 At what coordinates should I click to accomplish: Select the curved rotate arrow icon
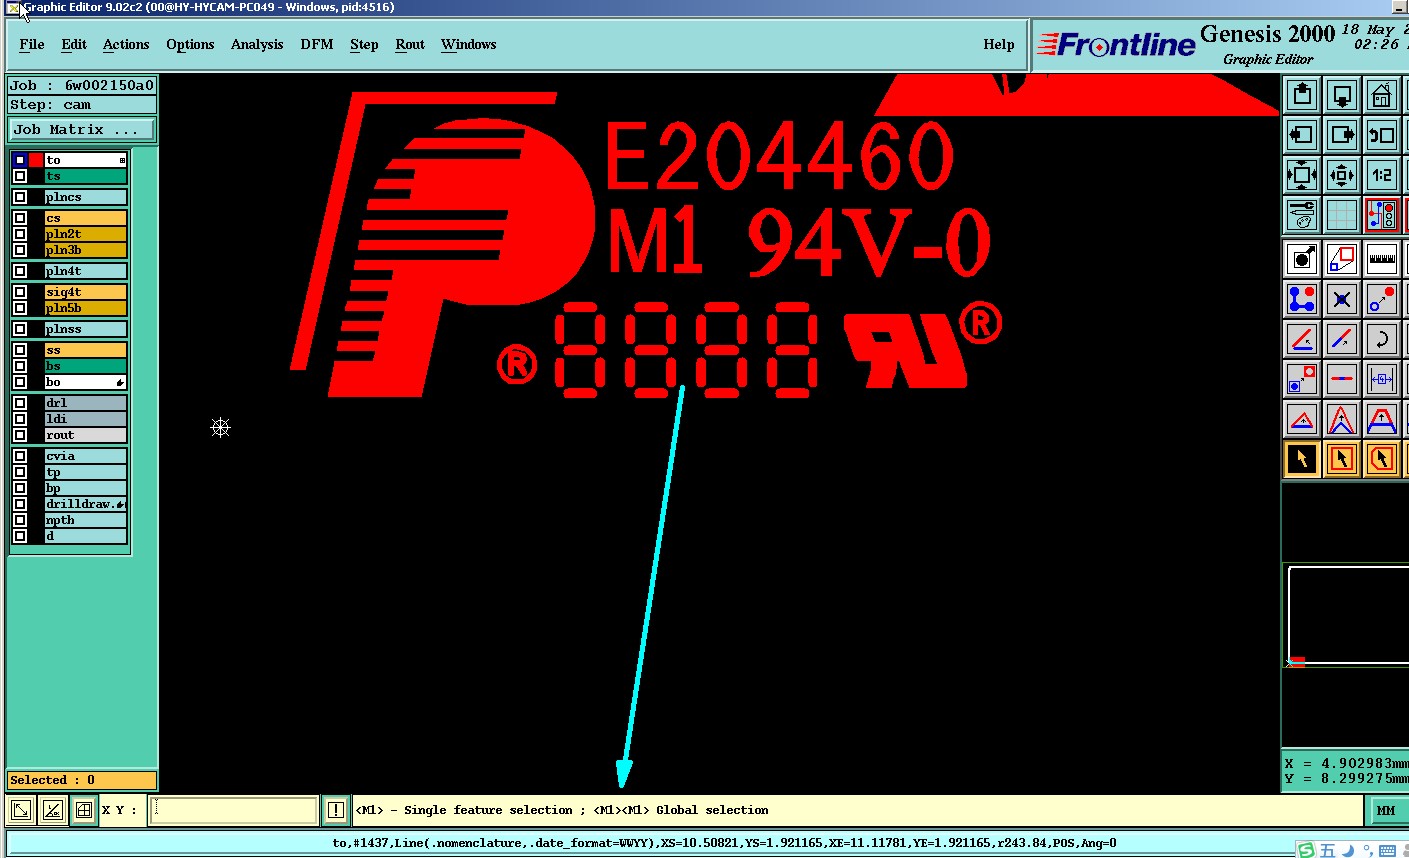point(1382,339)
